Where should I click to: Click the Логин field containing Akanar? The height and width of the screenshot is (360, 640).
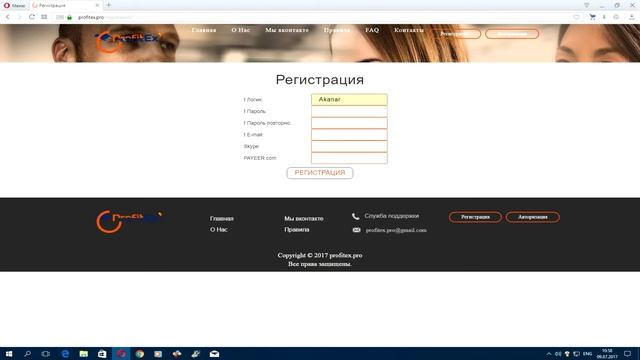tap(349, 100)
